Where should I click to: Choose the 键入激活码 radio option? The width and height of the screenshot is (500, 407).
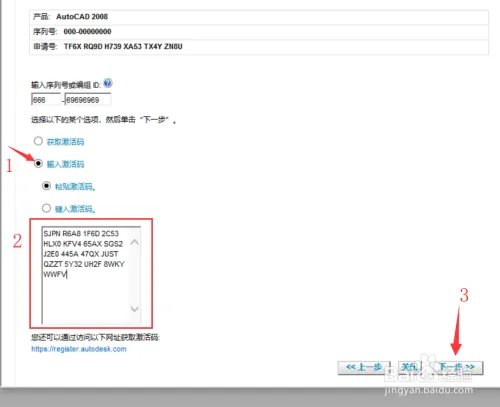click(46, 208)
